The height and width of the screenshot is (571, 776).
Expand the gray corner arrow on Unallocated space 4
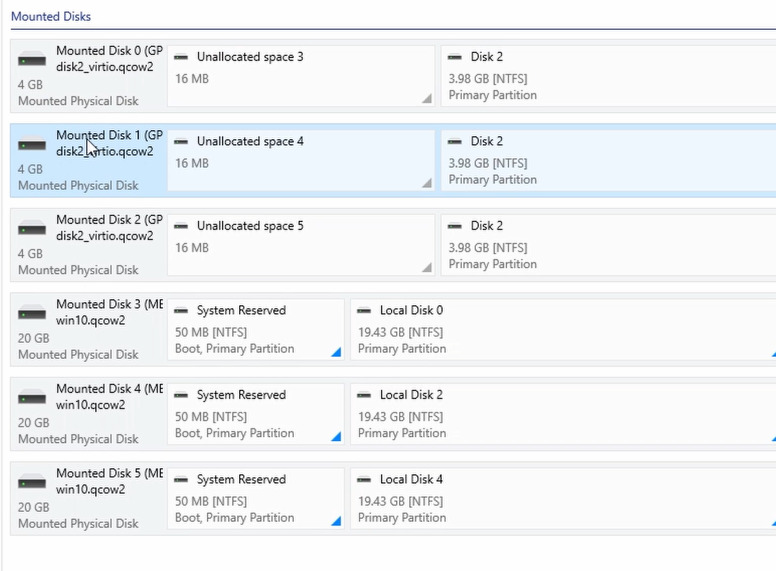click(427, 184)
